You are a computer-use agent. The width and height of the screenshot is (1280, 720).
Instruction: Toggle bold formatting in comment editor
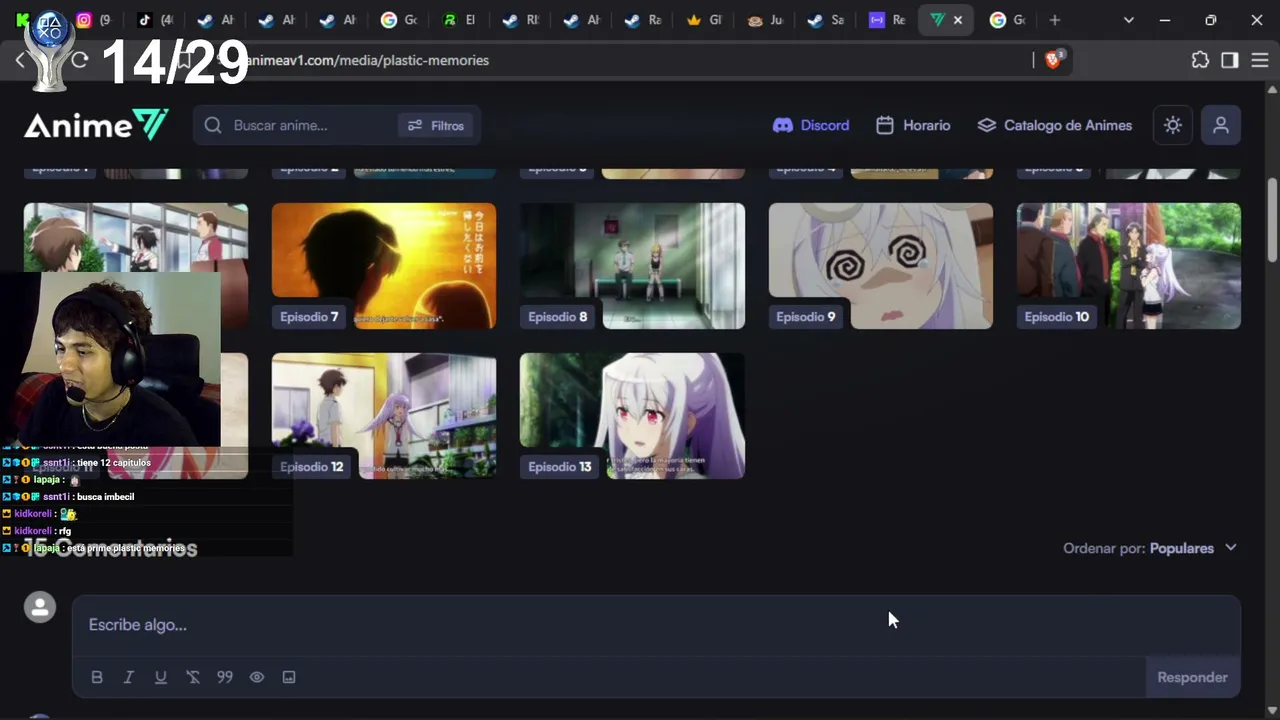(97, 677)
